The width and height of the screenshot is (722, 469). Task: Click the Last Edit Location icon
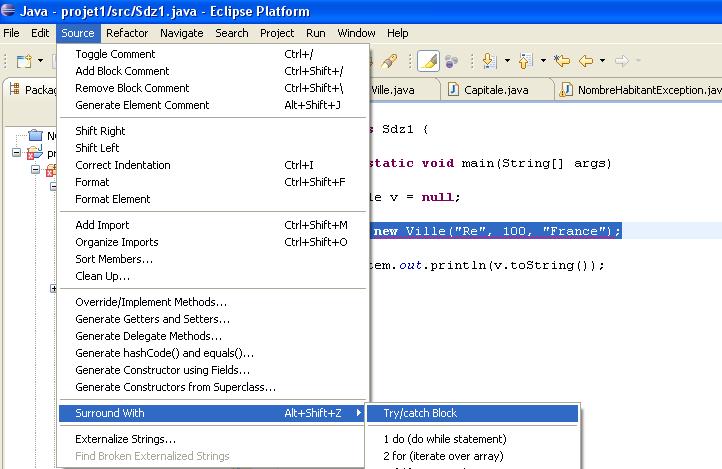[x=562, y=61]
